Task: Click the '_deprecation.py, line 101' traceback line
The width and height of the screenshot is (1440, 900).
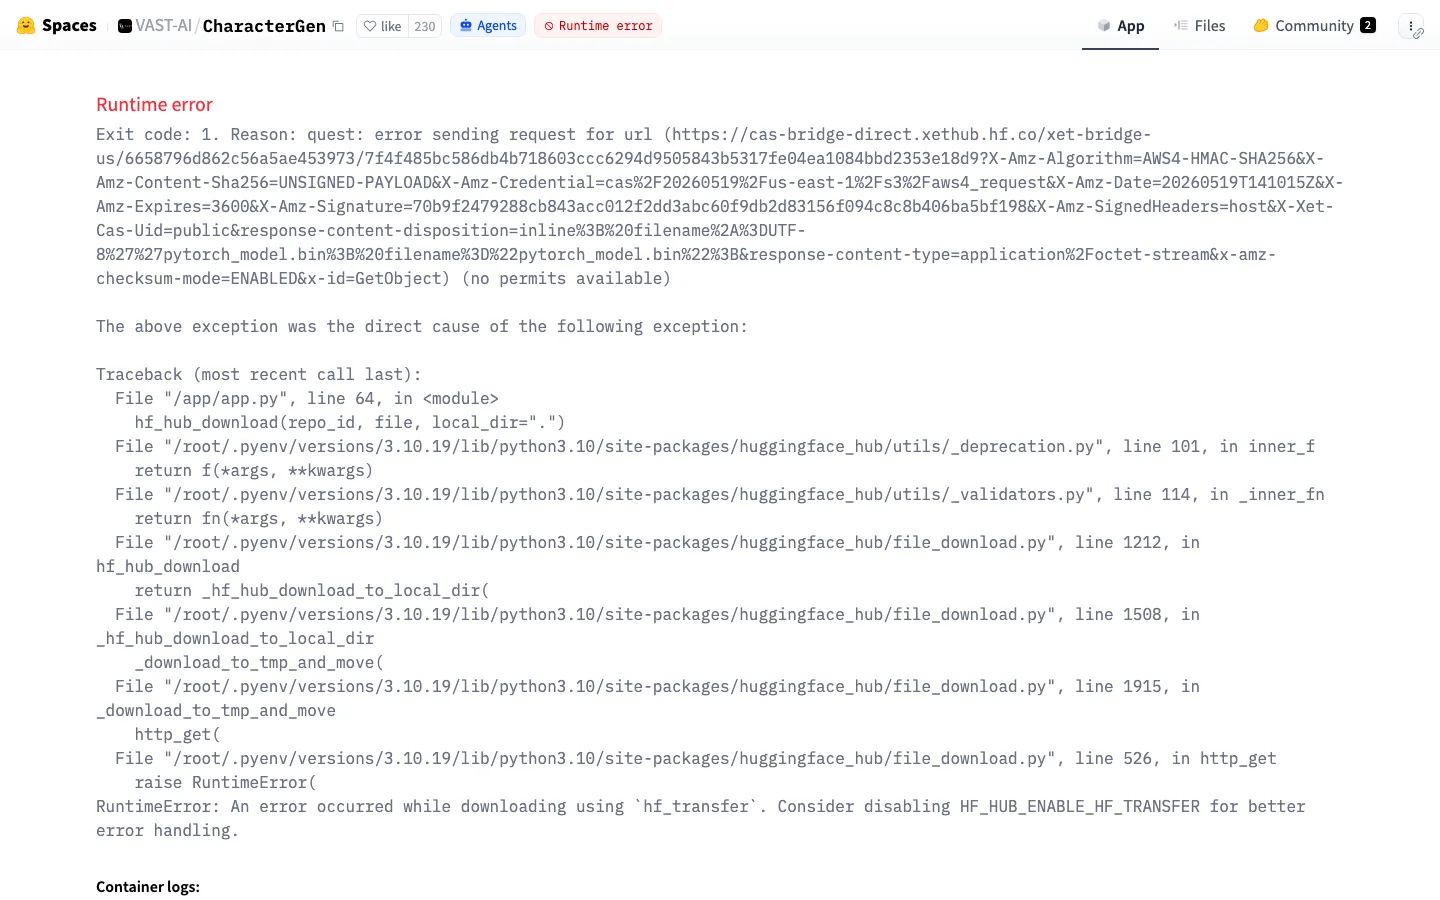Action: 715,446
